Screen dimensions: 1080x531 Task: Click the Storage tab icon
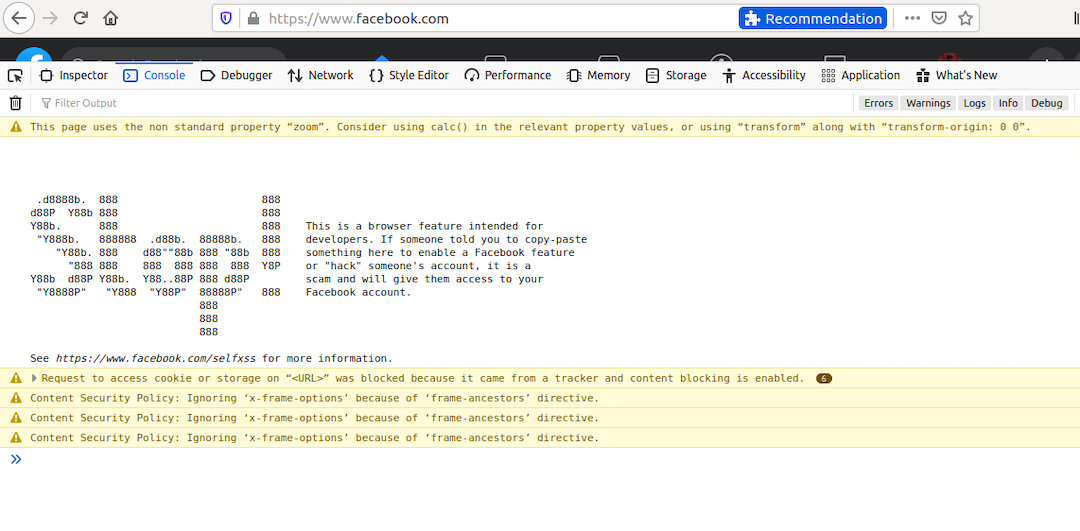pyautogui.click(x=652, y=76)
